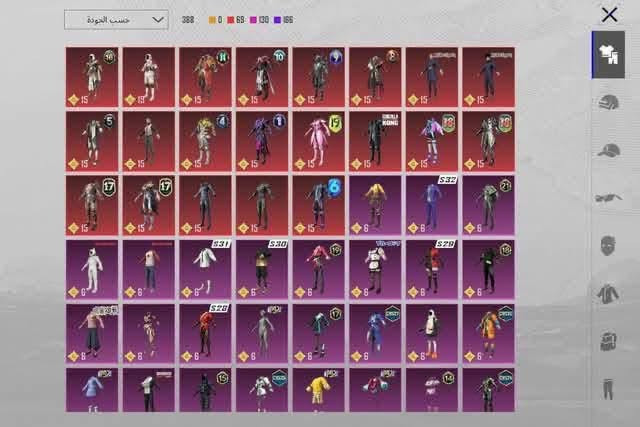Open the helmet category icon
This screenshot has width=640, height=427.
(609, 102)
